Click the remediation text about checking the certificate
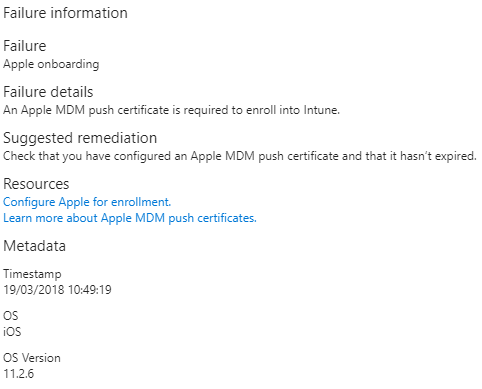Viewport: 482px width, 389px height. pyautogui.click(x=240, y=156)
